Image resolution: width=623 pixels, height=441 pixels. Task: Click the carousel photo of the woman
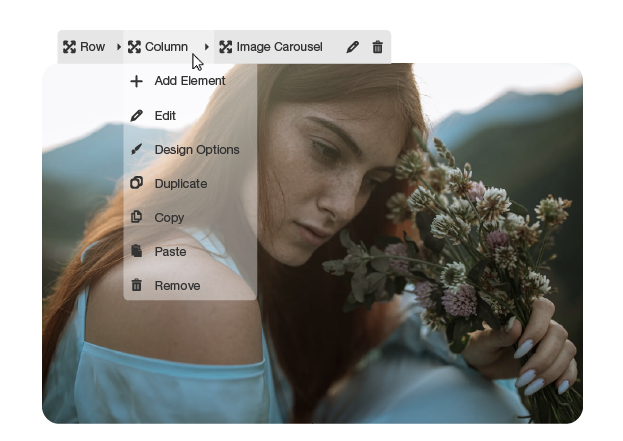tap(400, 300)
